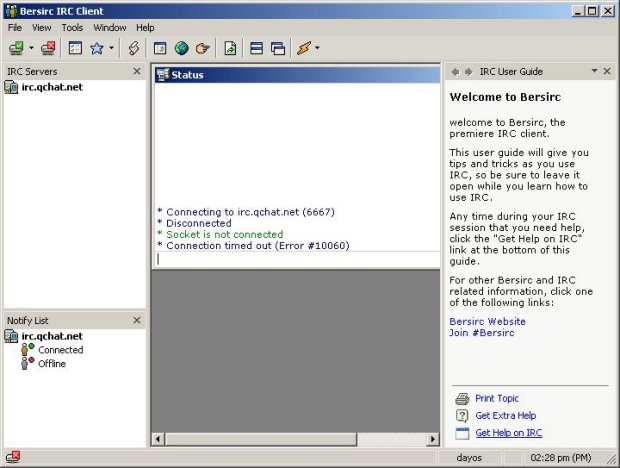
Task: Select the Offline group in Notify List
Action: pos(51,364)
